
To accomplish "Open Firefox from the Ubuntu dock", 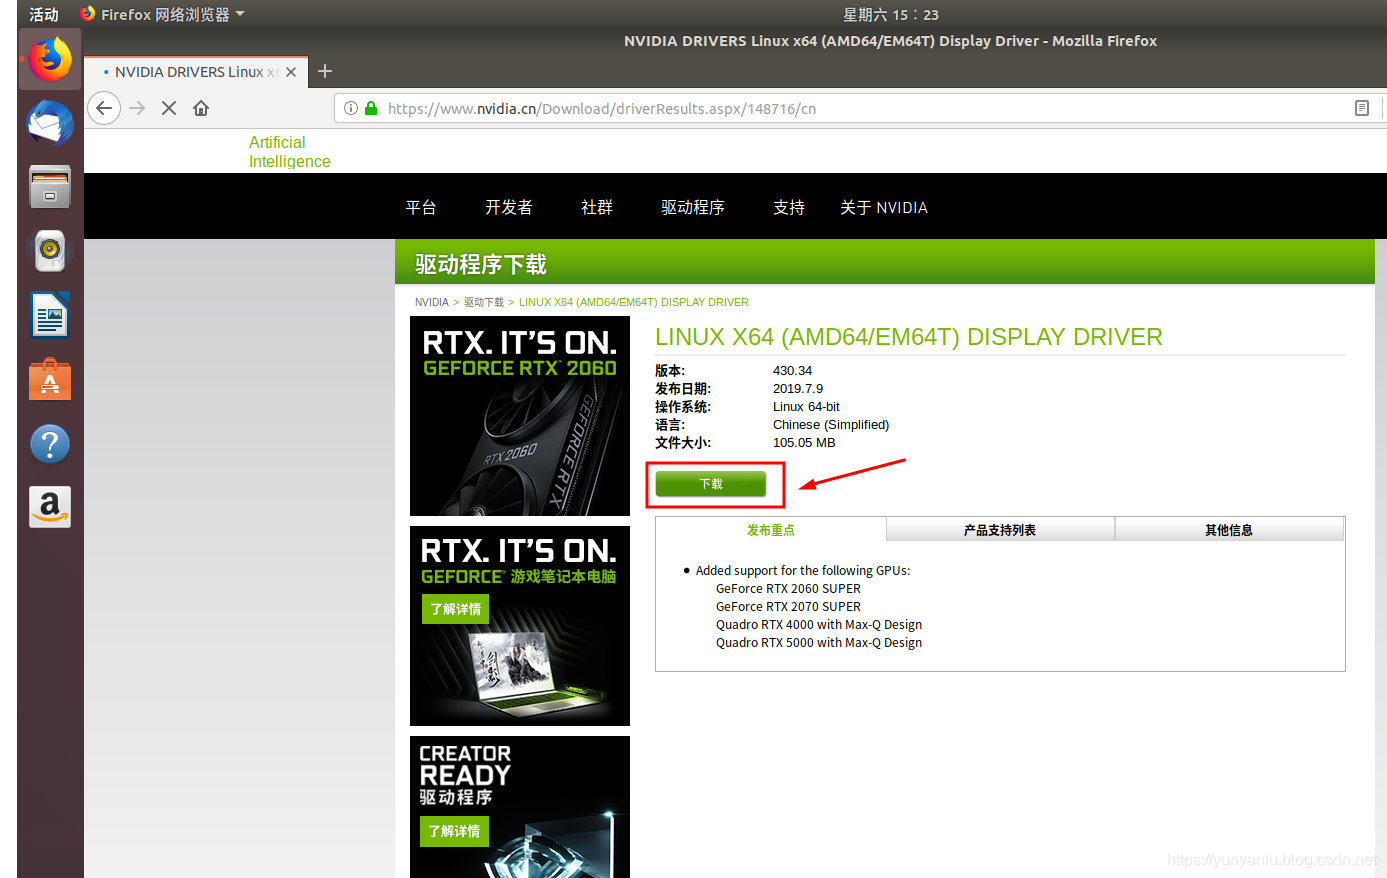I will click(50, 59).
